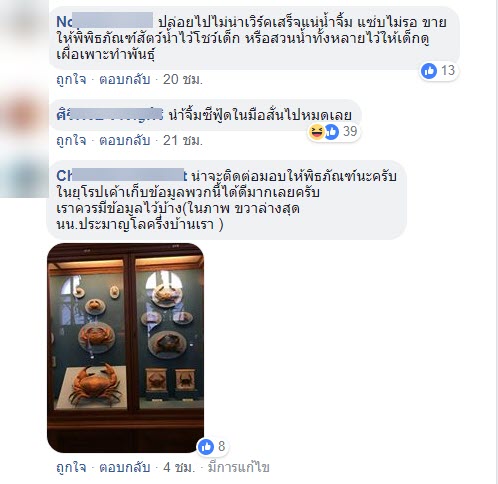This screenshot has height=484, width=498.
Task: Click the laughing emoji reaction icon
Action: [316, 131]
